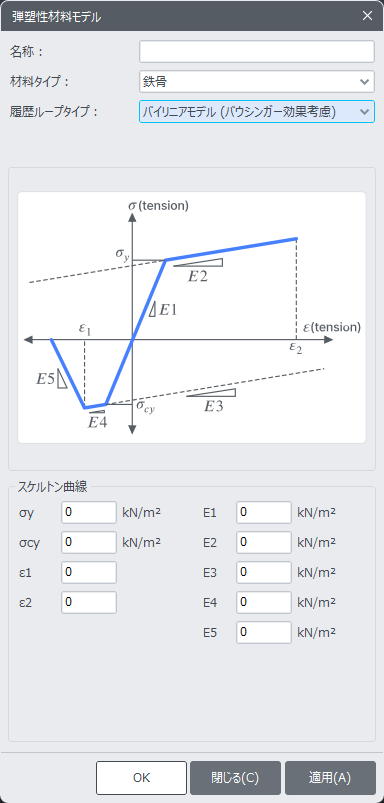384x803 pixels.
Task: Focus the E3 modulus field
Action: pyautogui.click(x=264, y=573)
